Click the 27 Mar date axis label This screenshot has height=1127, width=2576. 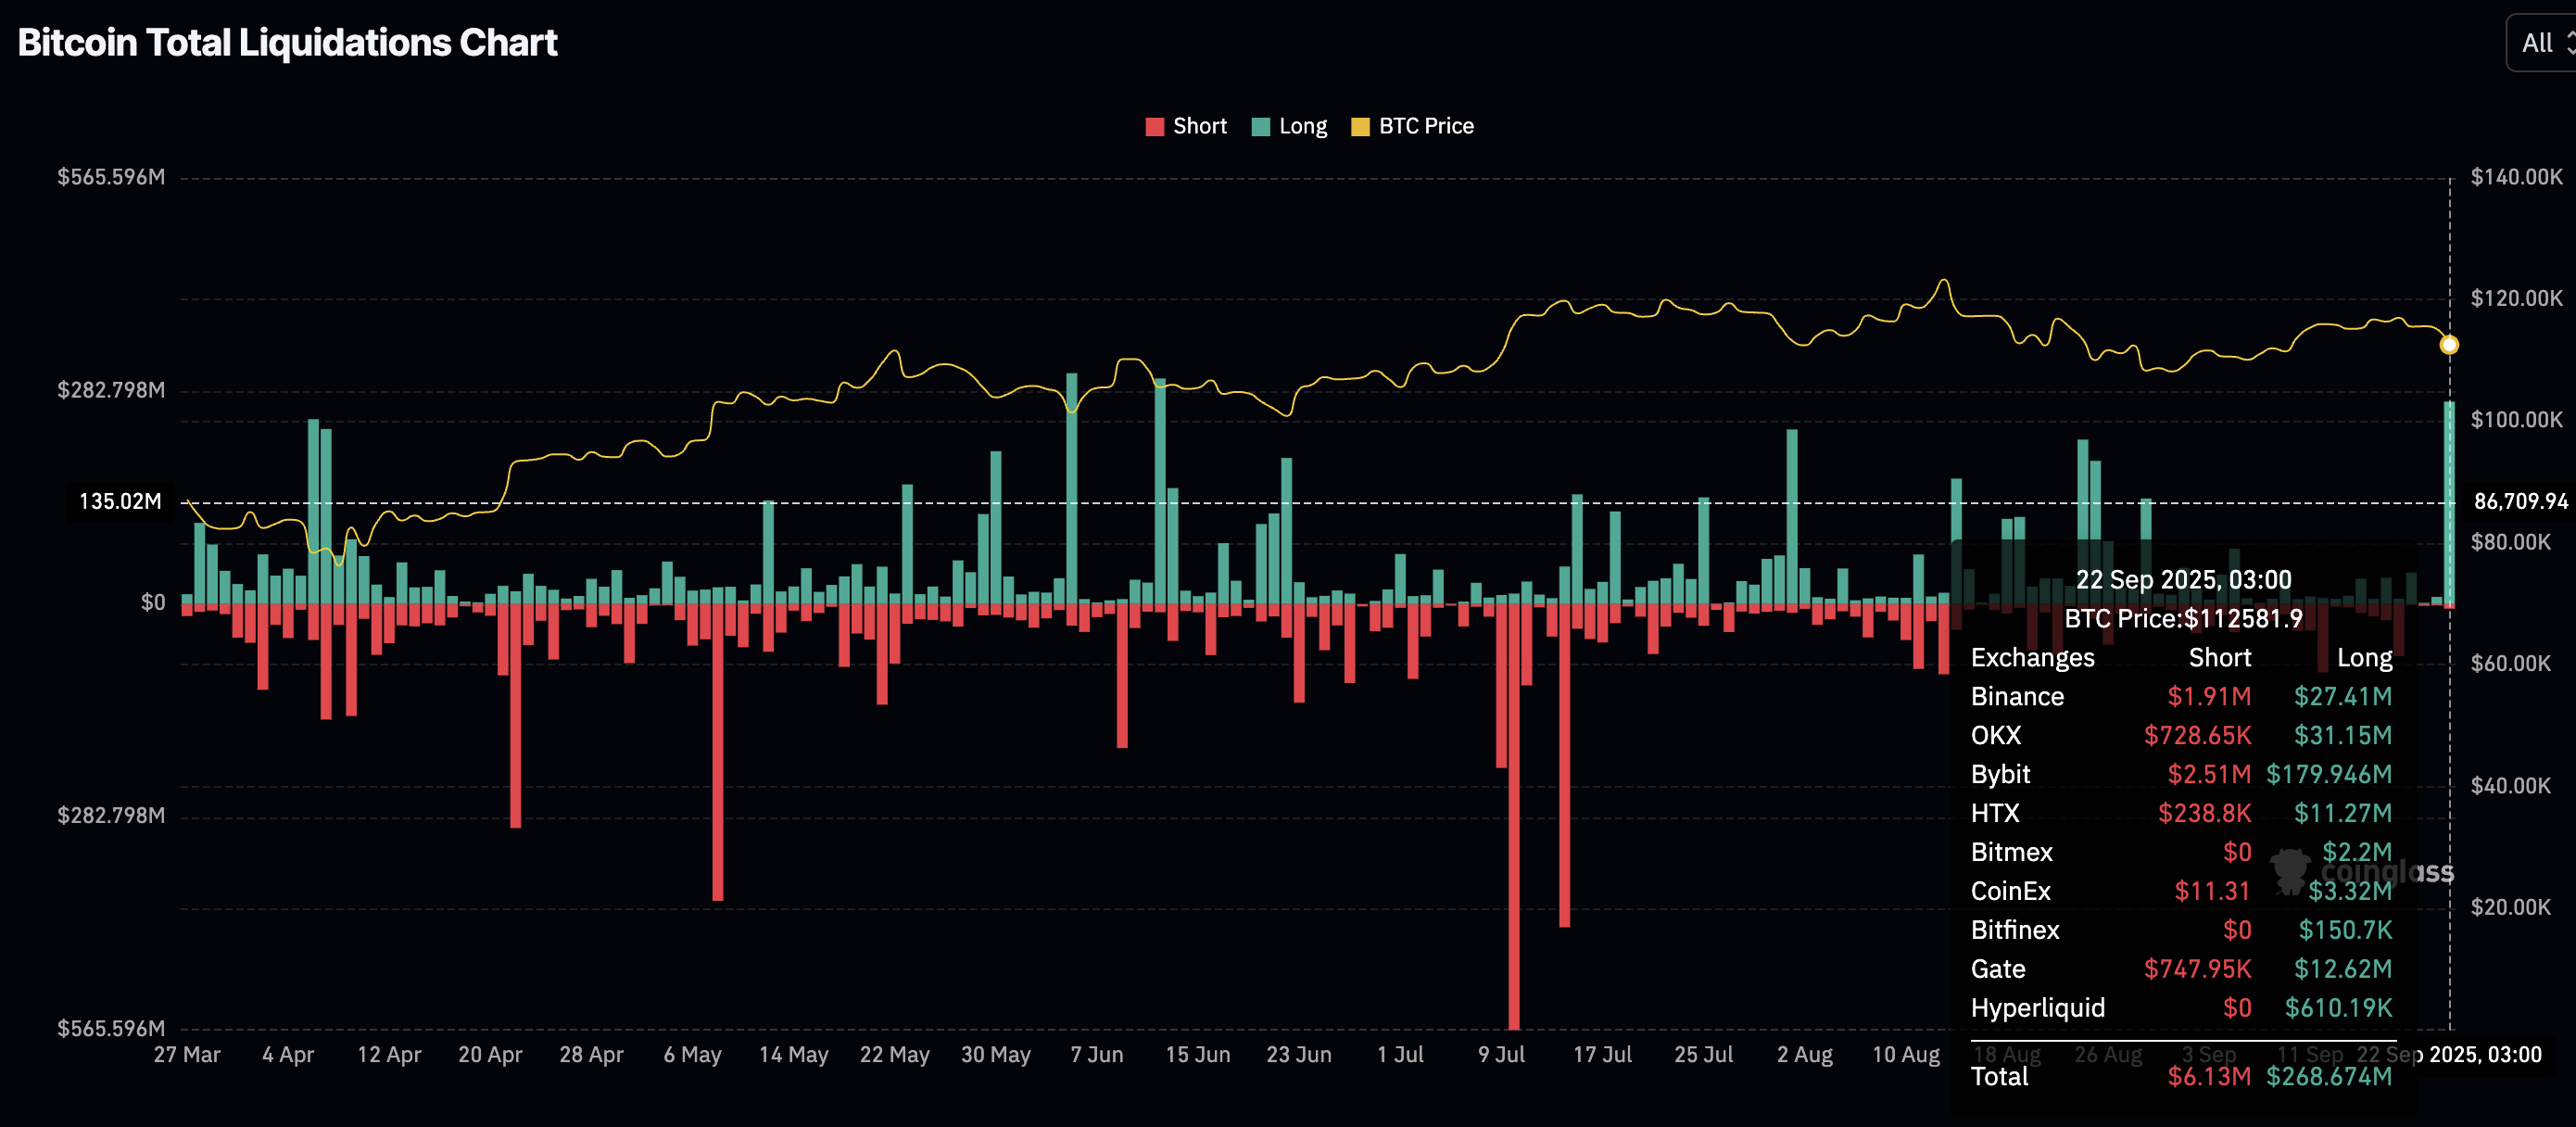187,1055
